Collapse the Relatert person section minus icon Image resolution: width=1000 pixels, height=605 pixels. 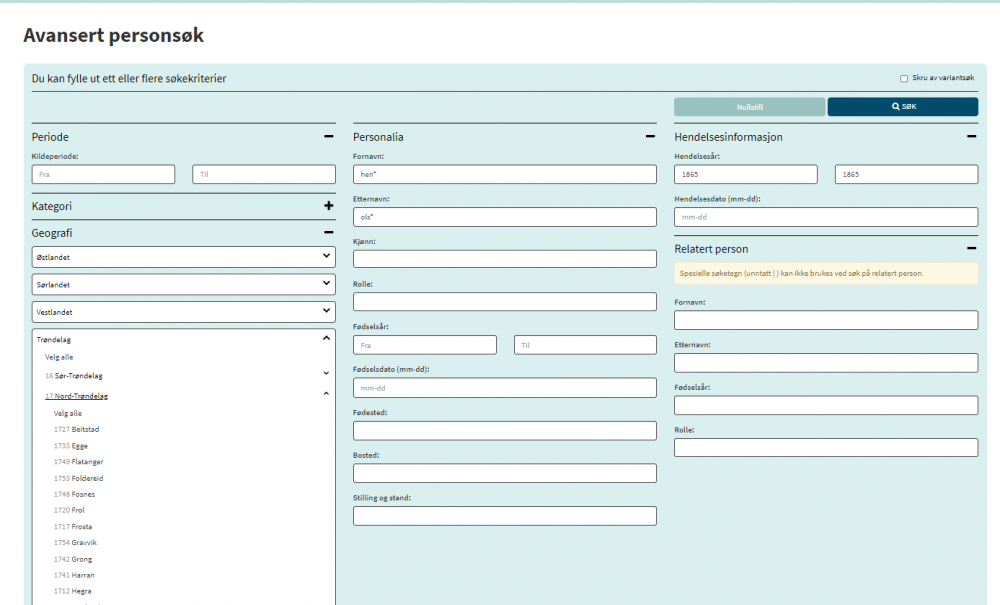pos(971,248)
